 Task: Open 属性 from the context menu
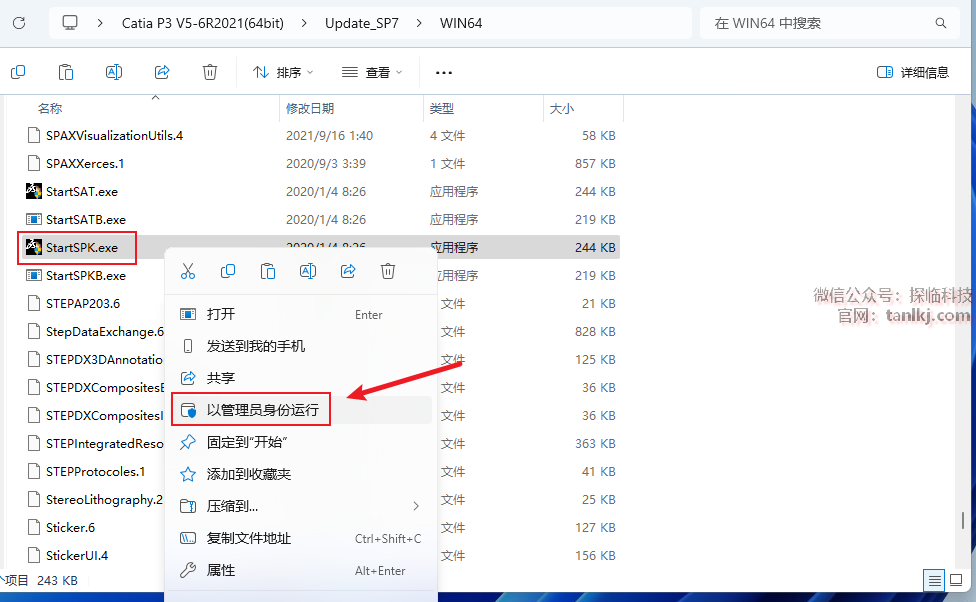click(x=301, y=570)
